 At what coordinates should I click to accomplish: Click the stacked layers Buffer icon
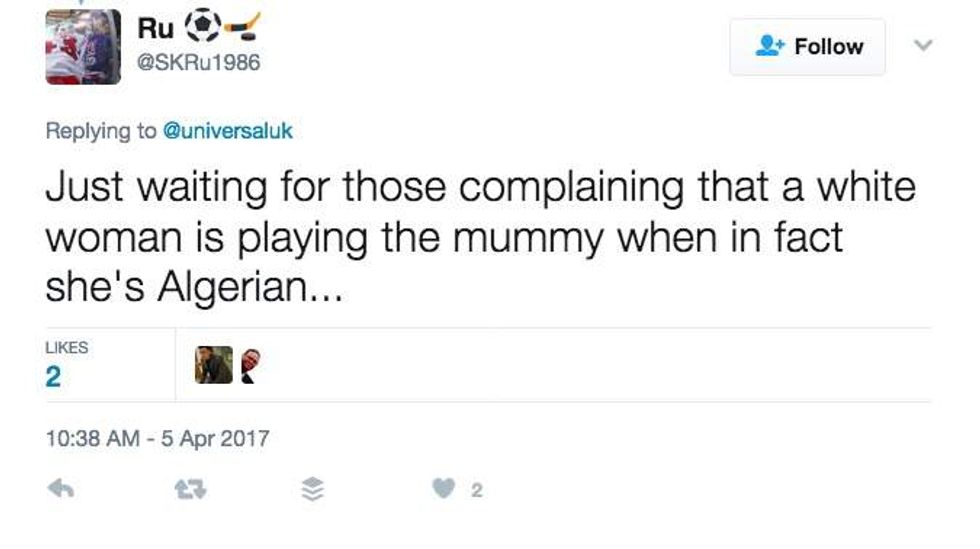[x=313, y=490]
